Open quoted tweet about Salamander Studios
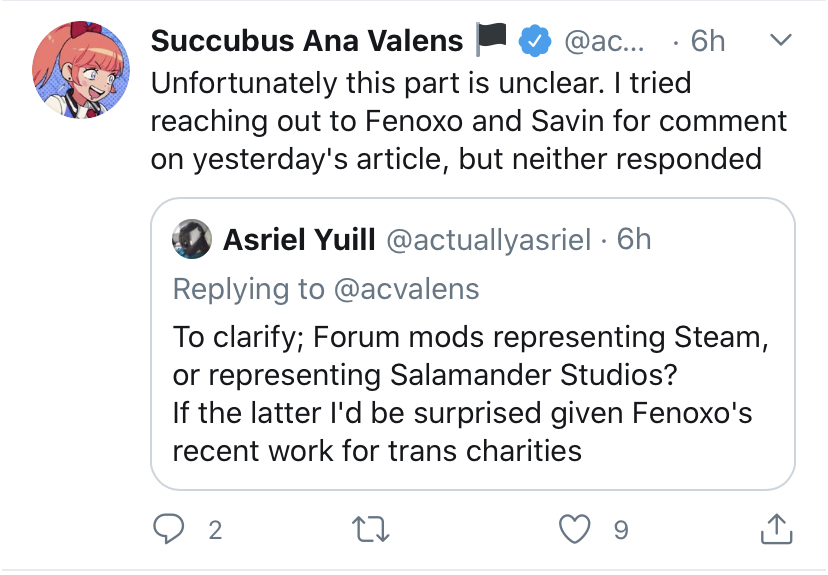Viewport: 828px width, 575px height. pos(471,393)
